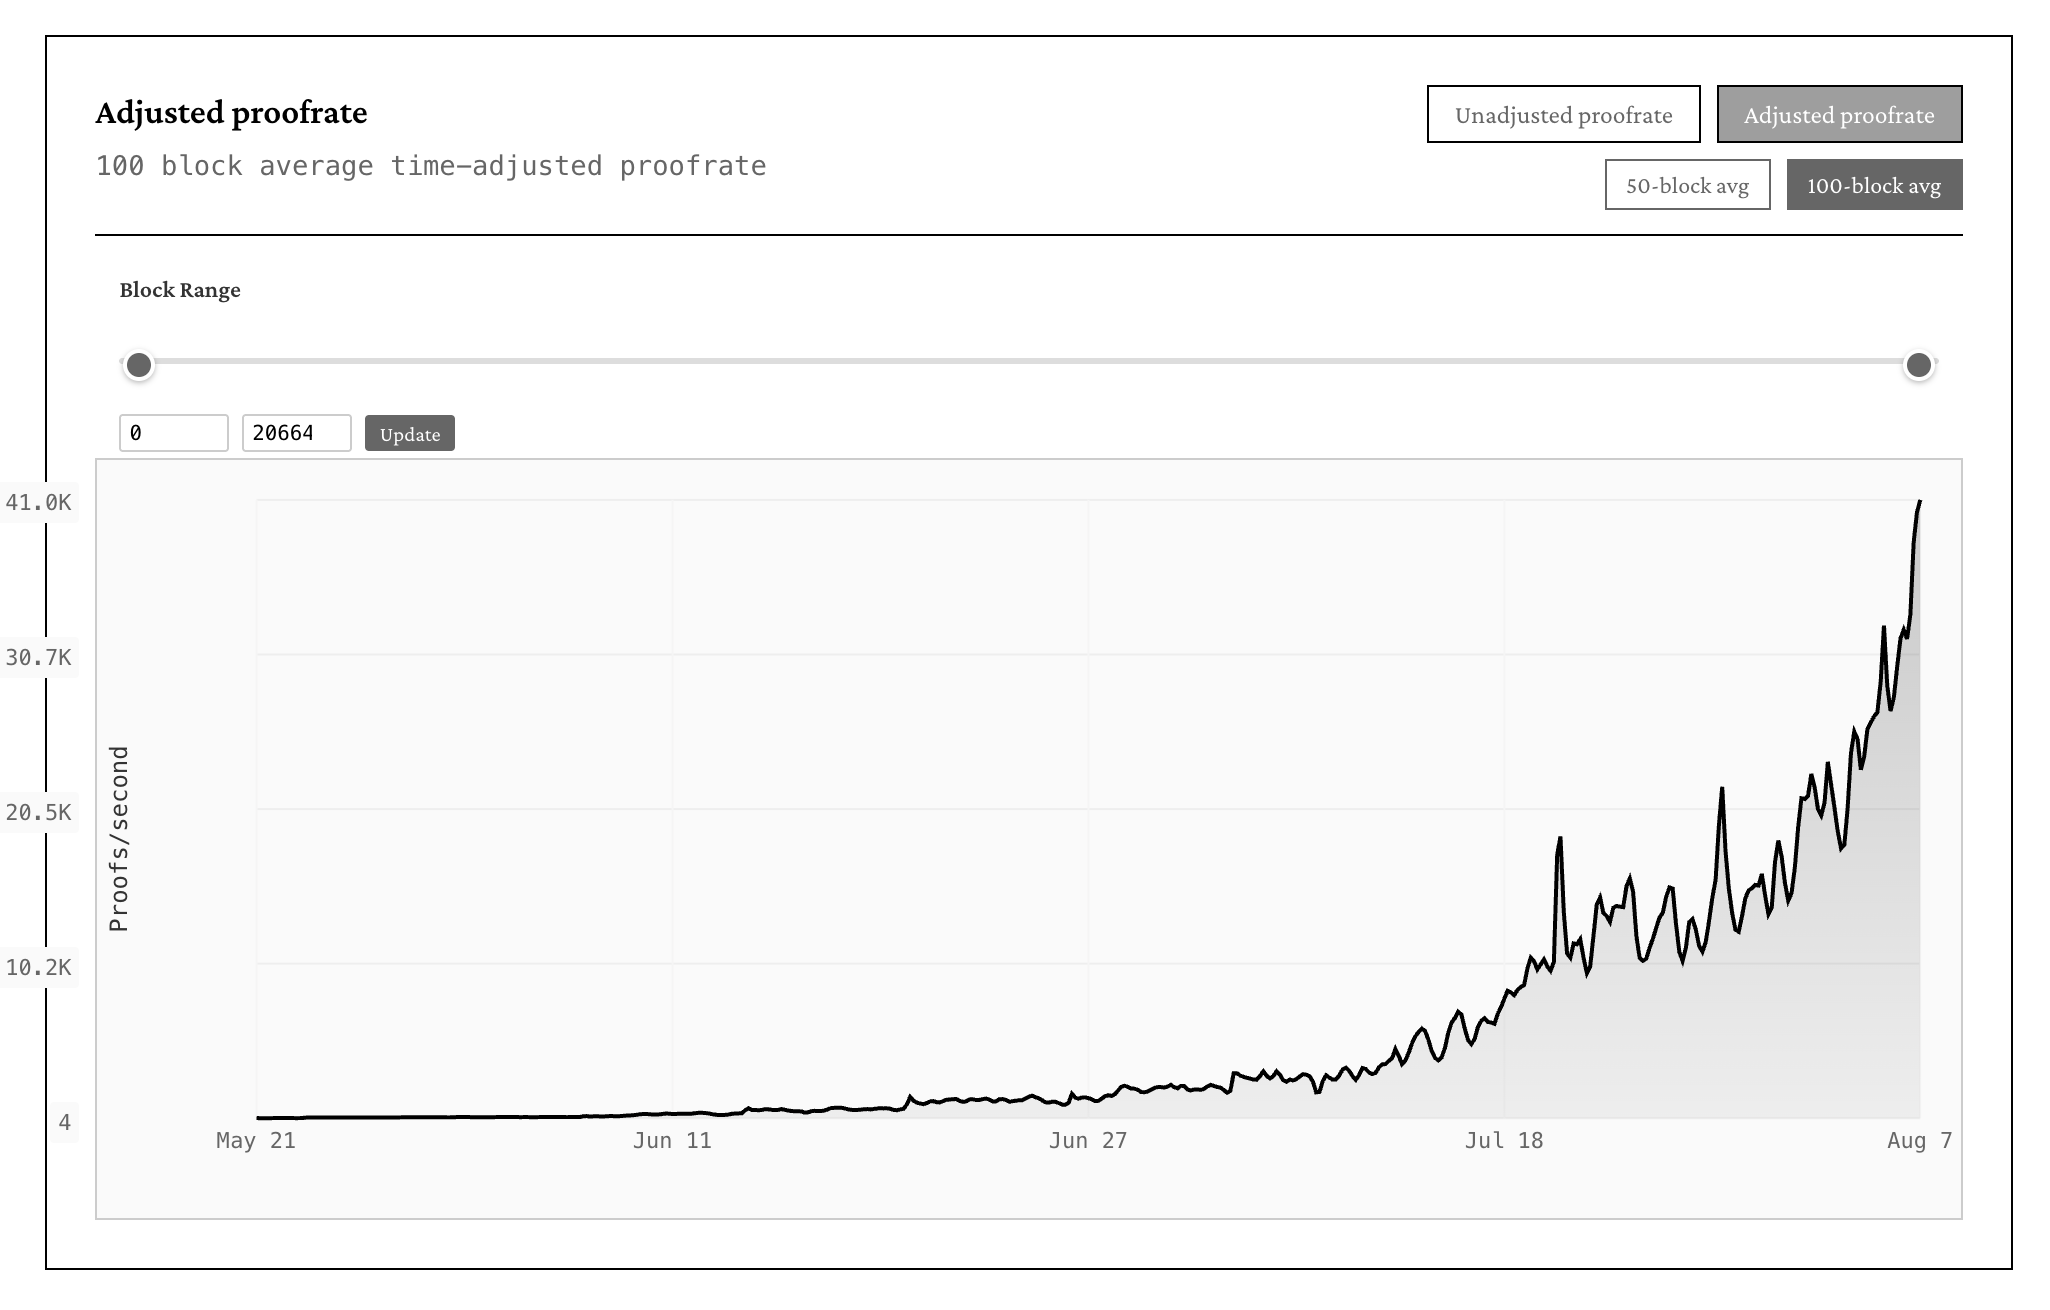Click the chart peak near Aug 7

point(1920,501)
